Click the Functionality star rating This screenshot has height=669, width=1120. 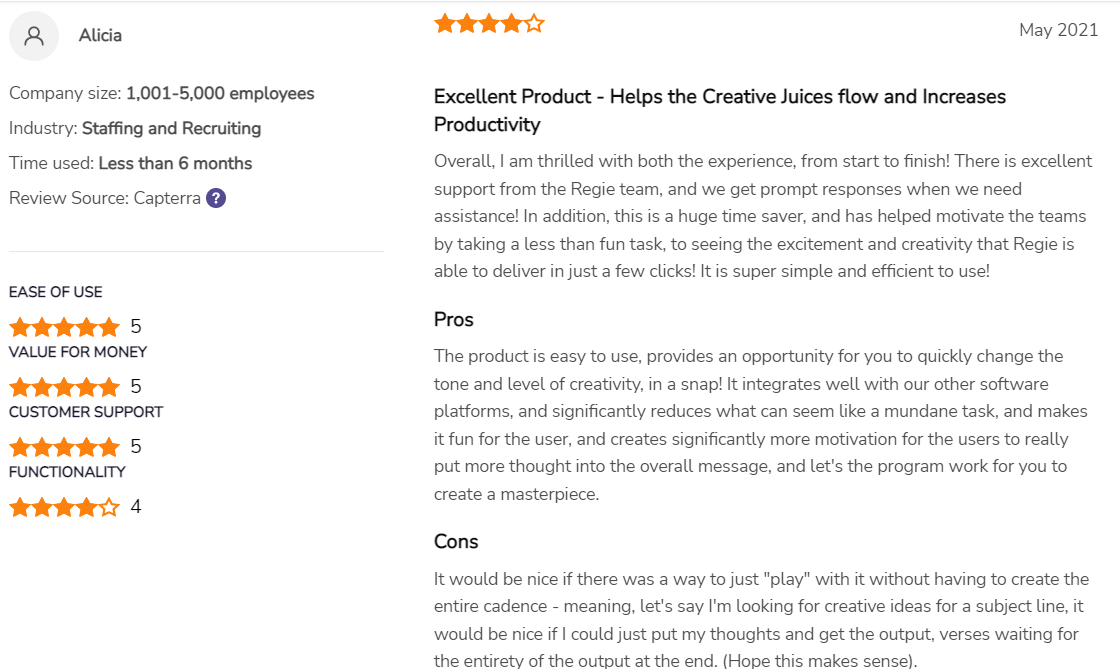pyautogui.click(x=64, y=507)
